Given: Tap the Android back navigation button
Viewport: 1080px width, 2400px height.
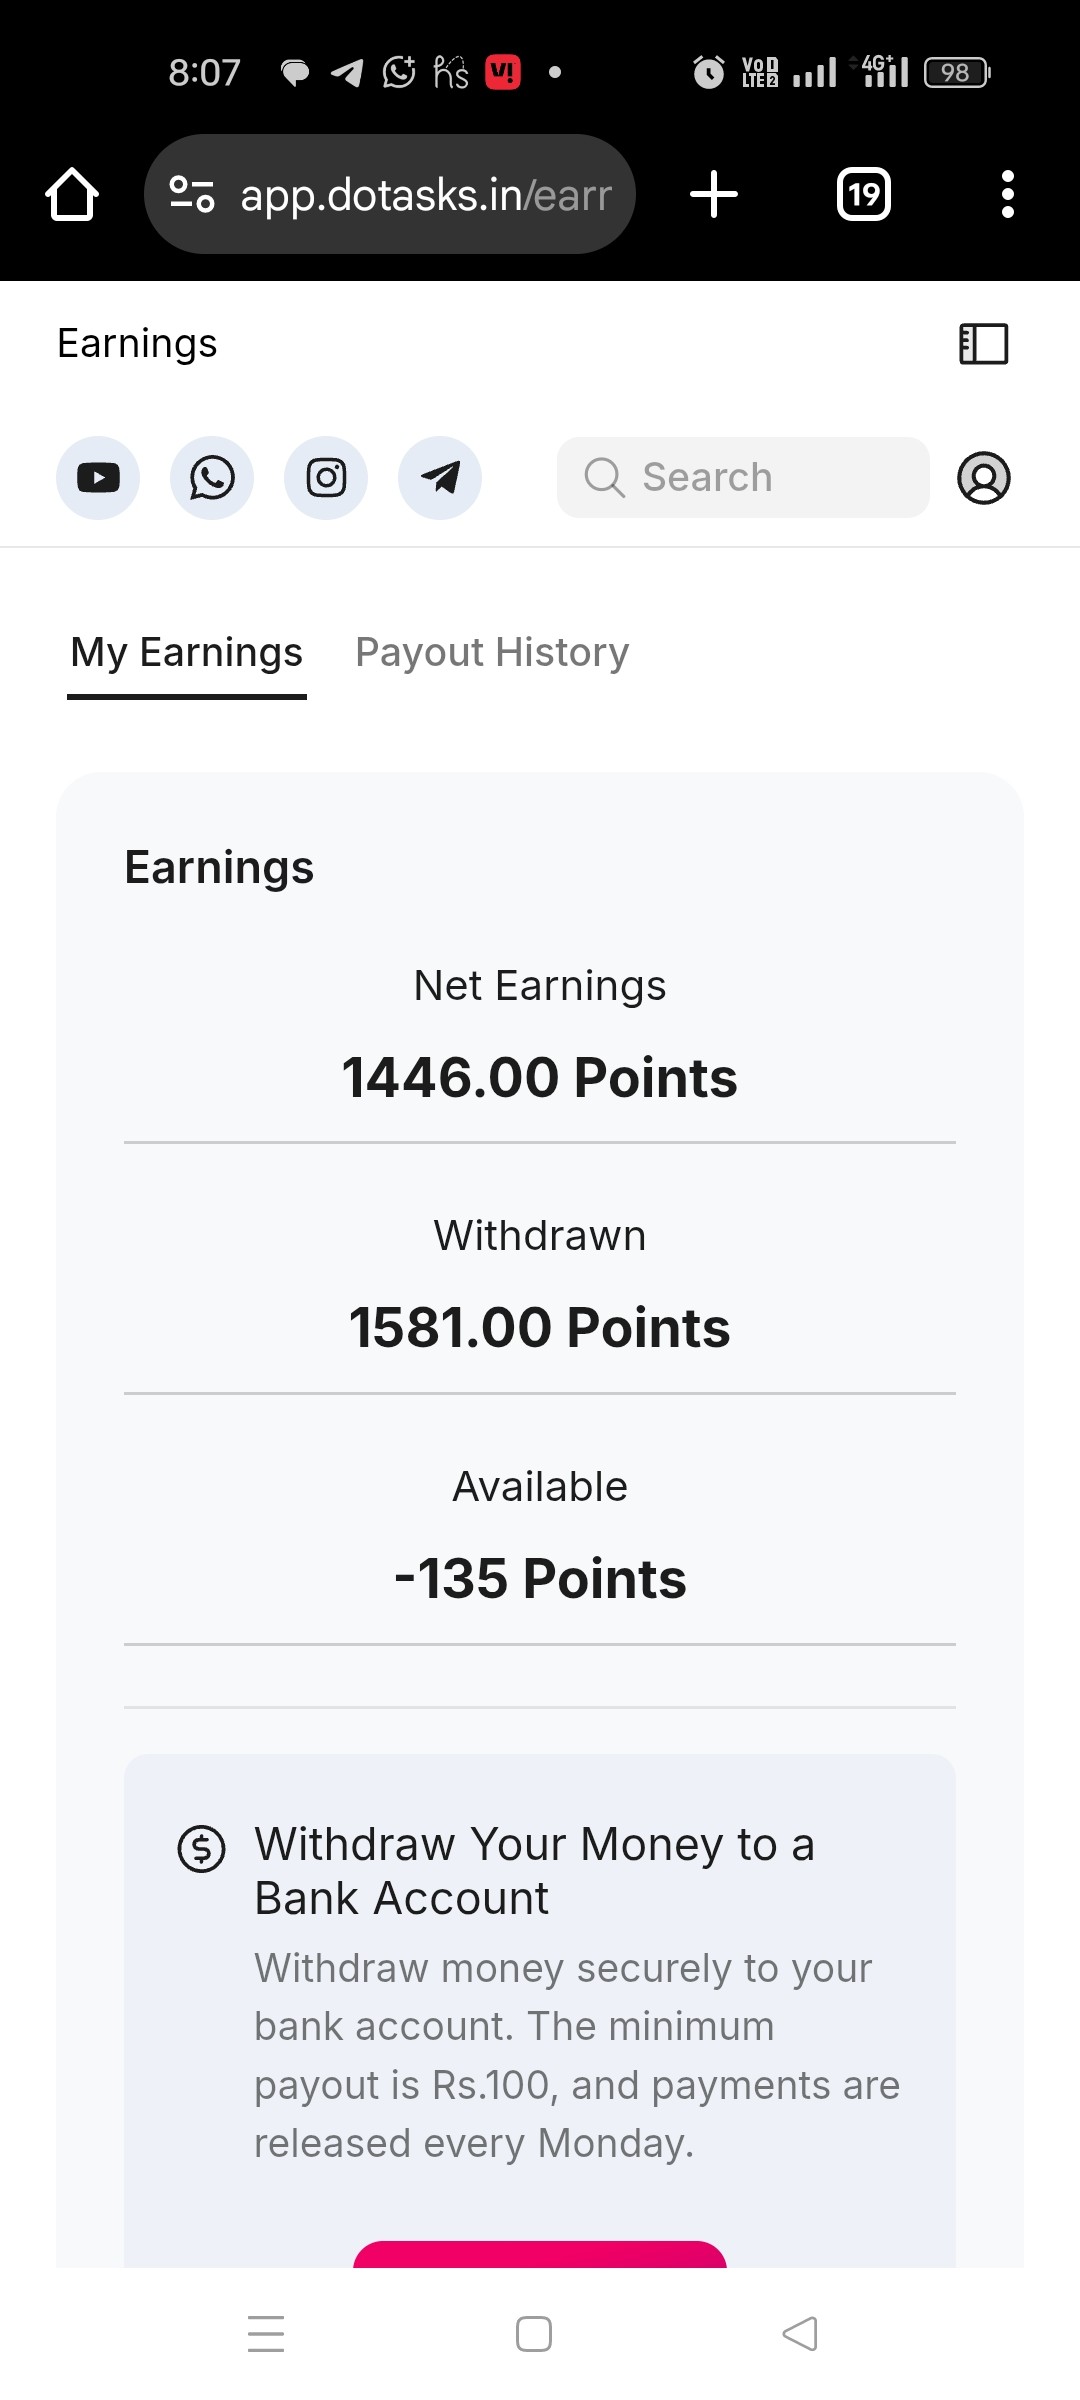Looking at the screenshot, I should click(800, 2334).
